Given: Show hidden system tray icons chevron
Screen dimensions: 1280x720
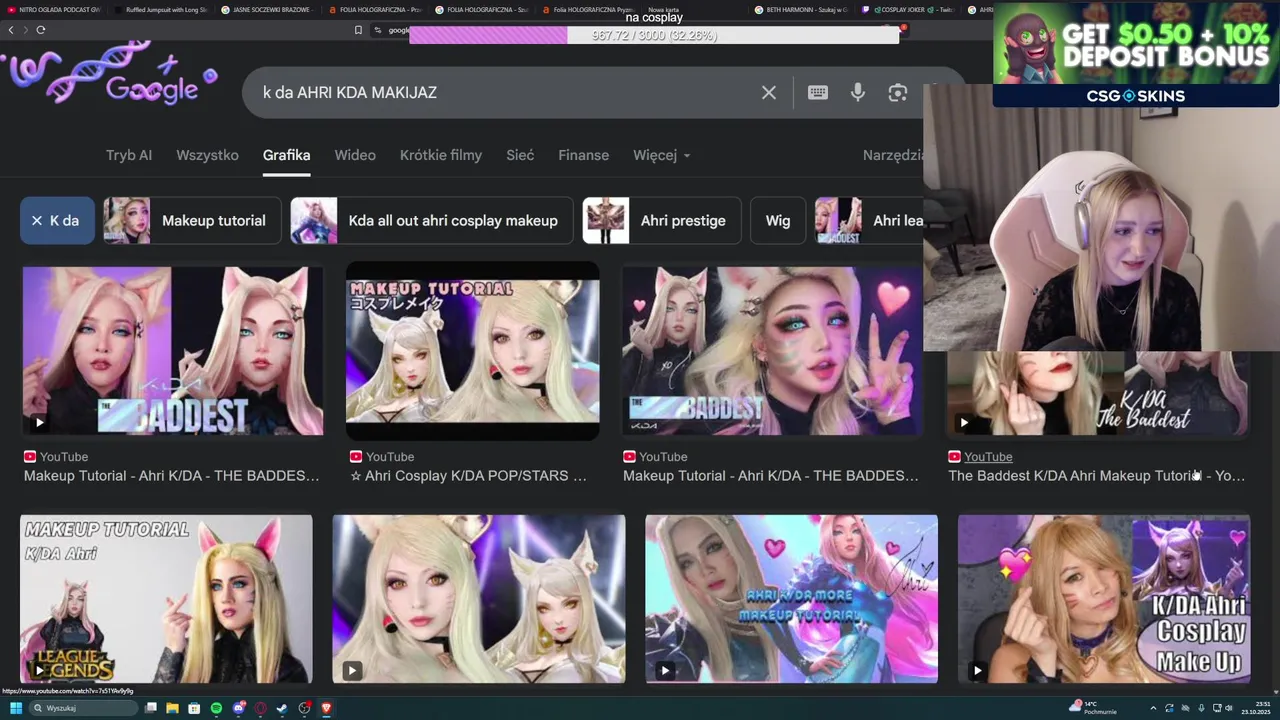Looking at the screenshot, I should click(x=1153, y=708).
